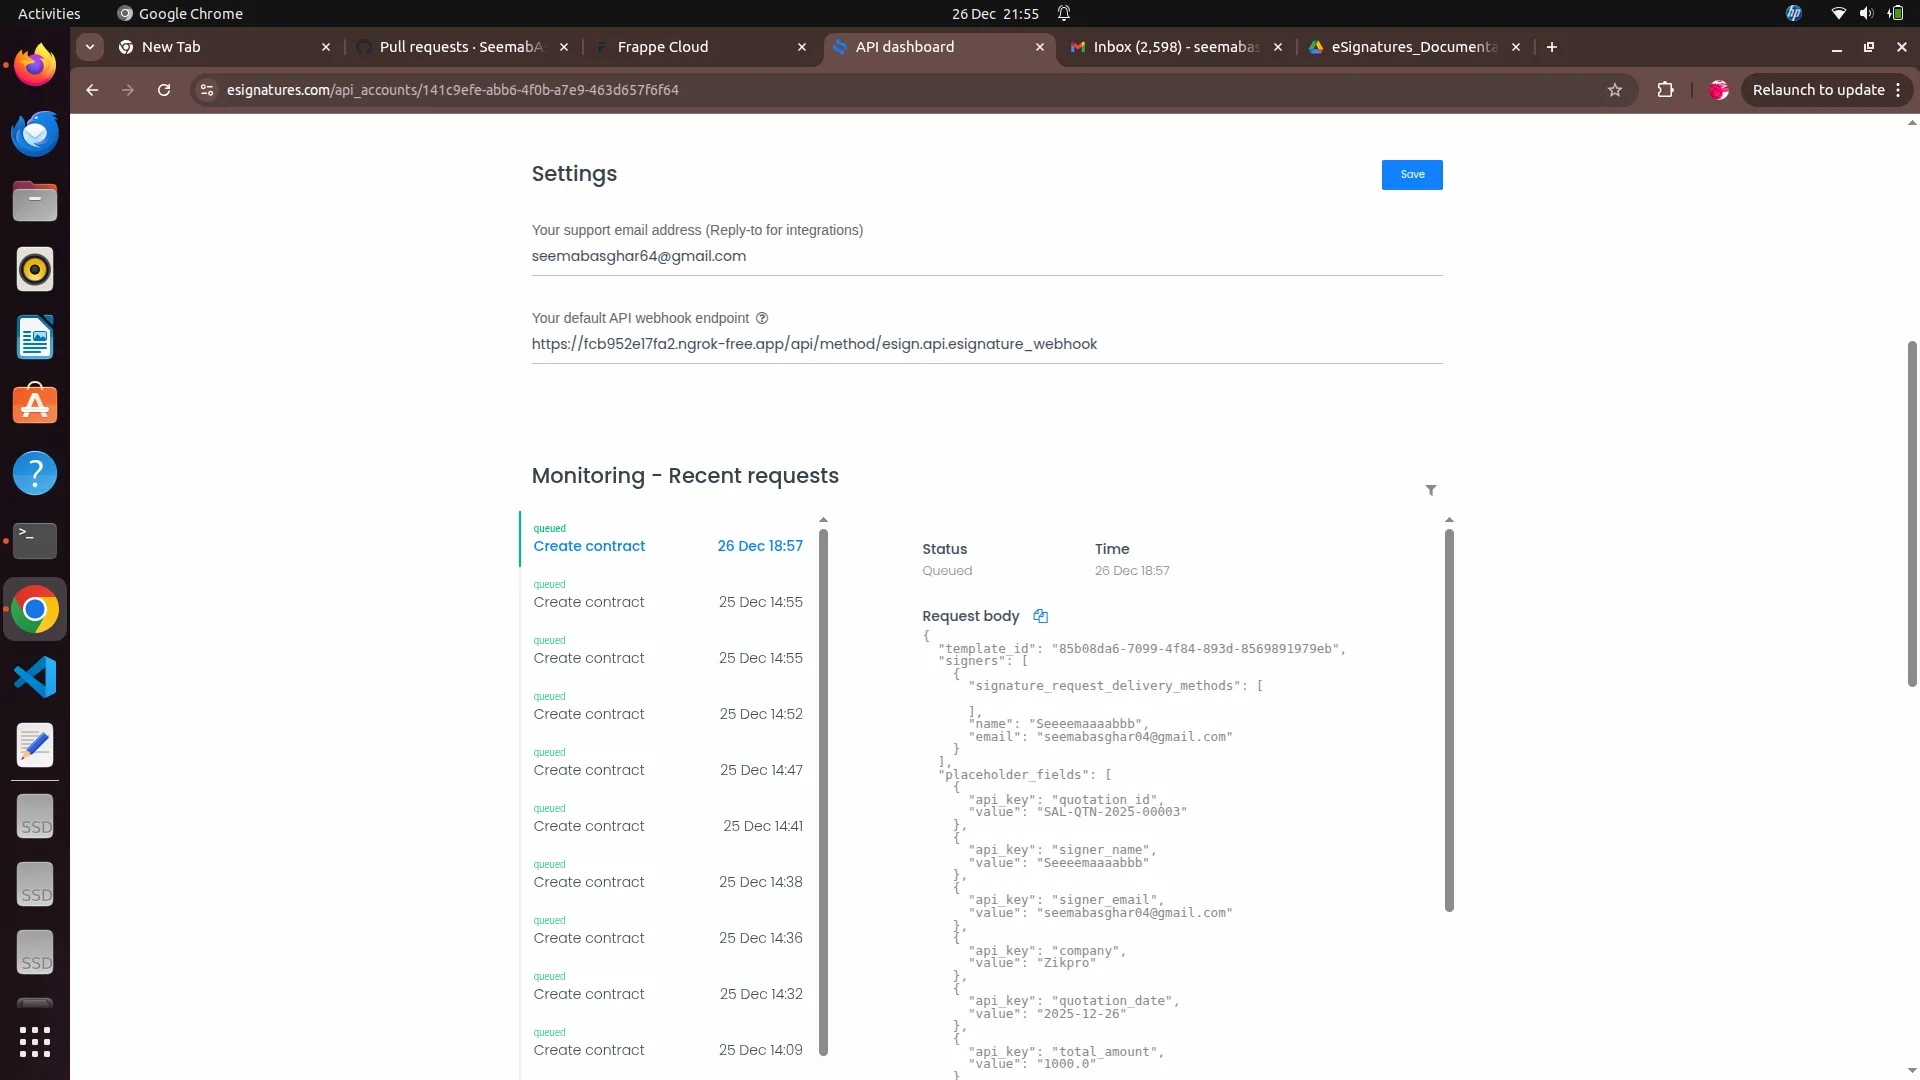Expand the tab search dropdown
This screenshot has height=1080, width=1920.
coord(90,47)
